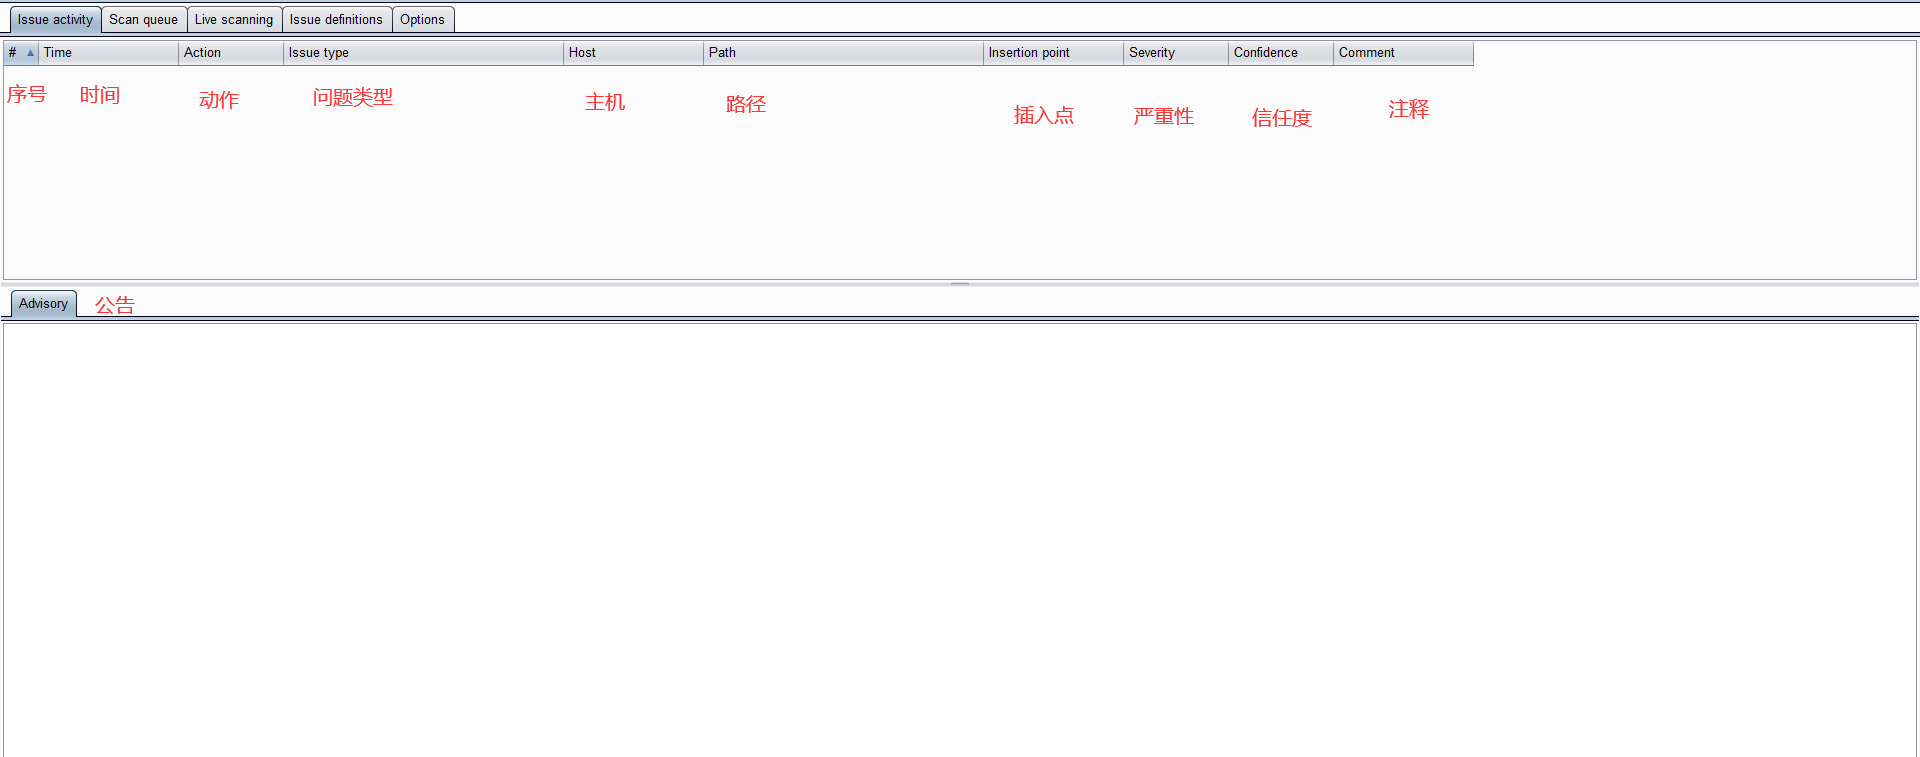1920x757 pixels.
Task: Click the split pane divider handle
Action: [x=960, y=284]
